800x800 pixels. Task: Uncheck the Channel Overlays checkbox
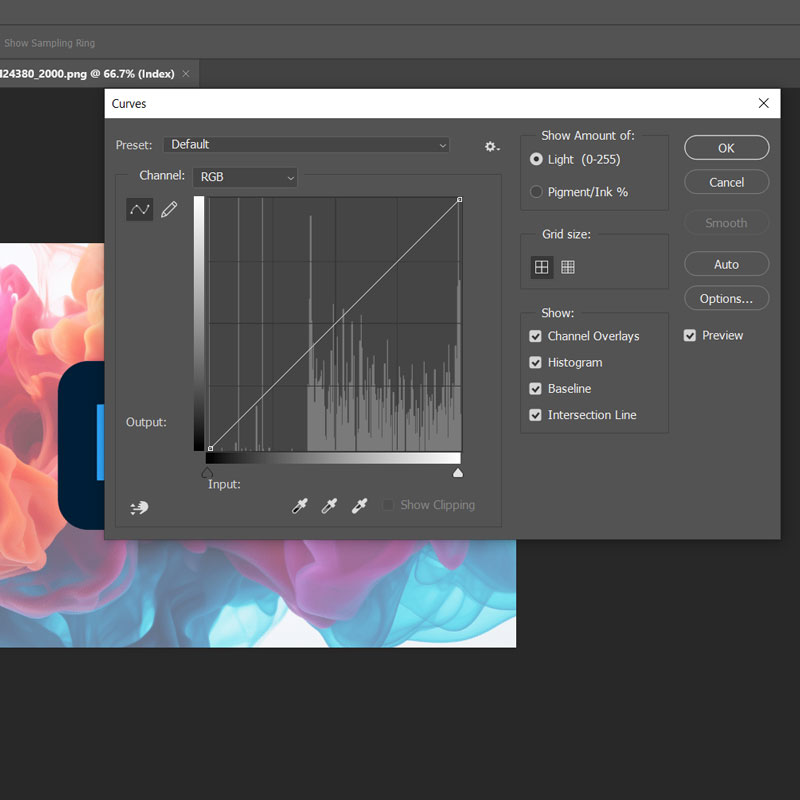point(535,336)
